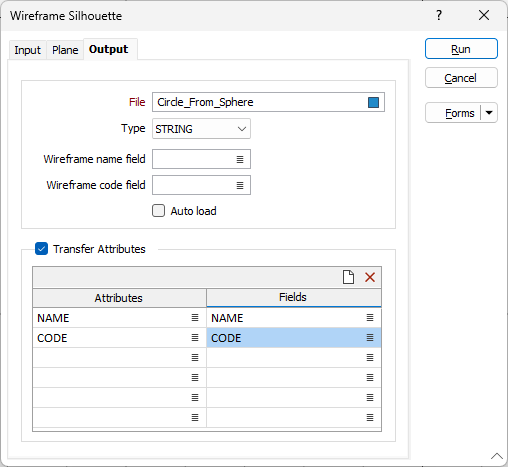This screenshot has height=467, width=508.
Task: Open list icon in Wireframe name field
Action: click(240, 159)
